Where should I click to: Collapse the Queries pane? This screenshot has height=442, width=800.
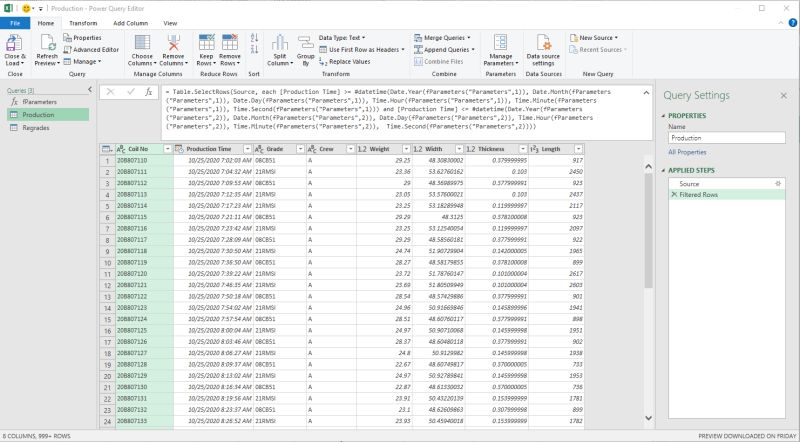pyautogui.click(x=90, y=90)
